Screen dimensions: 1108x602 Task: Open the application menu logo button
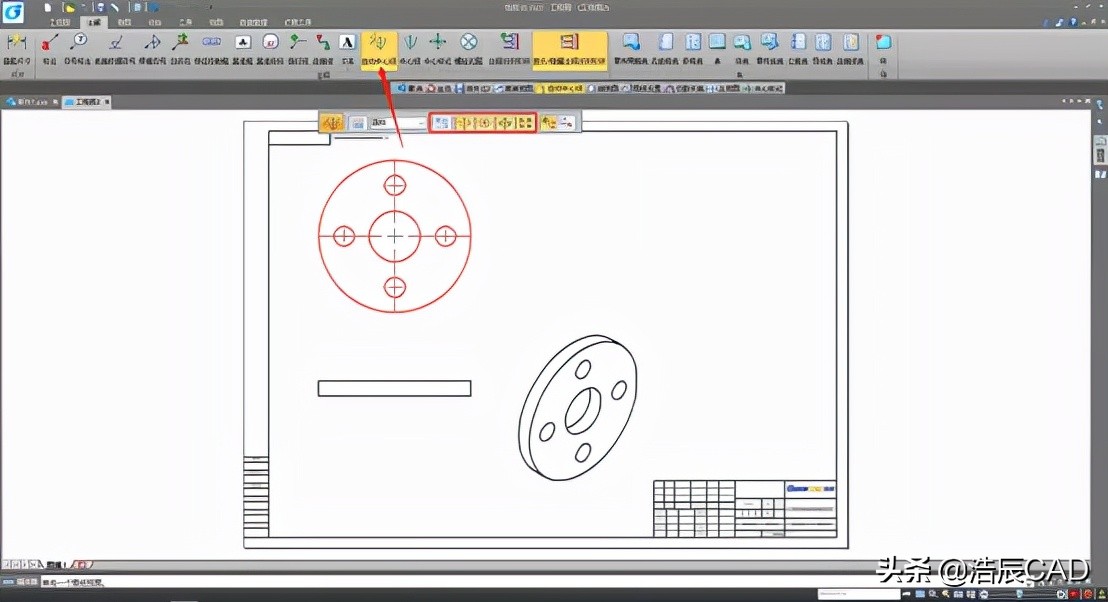(x=13, y=12)
